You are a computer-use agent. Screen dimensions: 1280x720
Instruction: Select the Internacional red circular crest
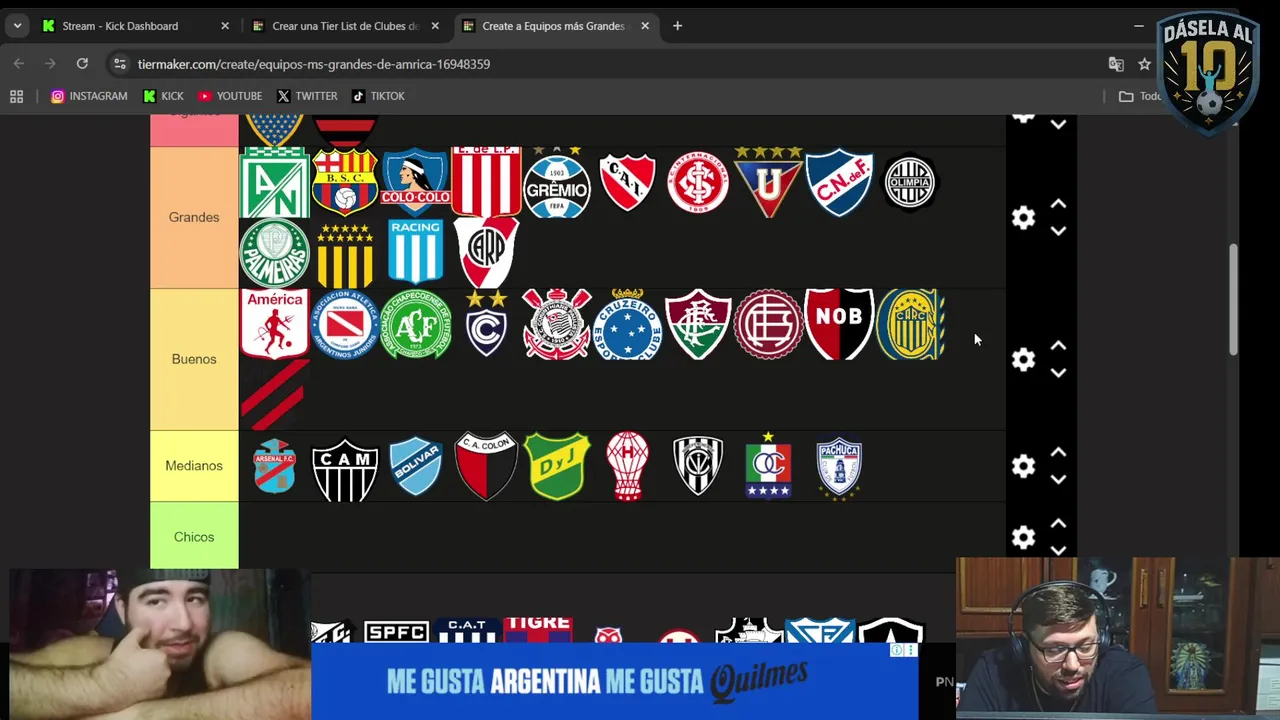pyautogui.click(x=698, y=182)
